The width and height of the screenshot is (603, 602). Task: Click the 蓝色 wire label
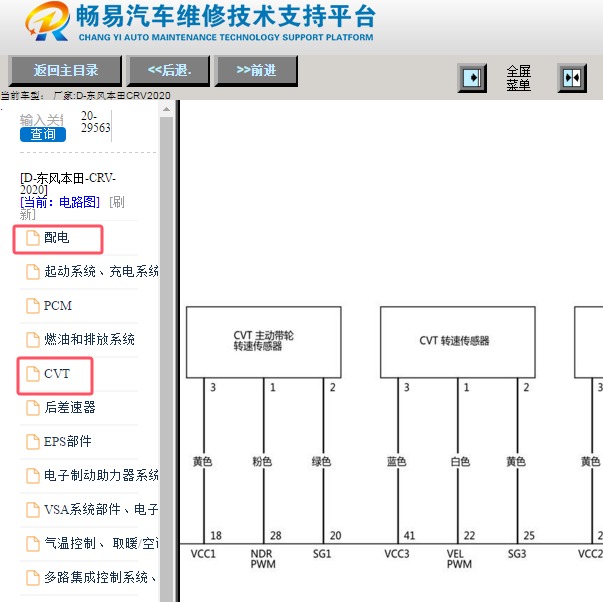point(396,461)
